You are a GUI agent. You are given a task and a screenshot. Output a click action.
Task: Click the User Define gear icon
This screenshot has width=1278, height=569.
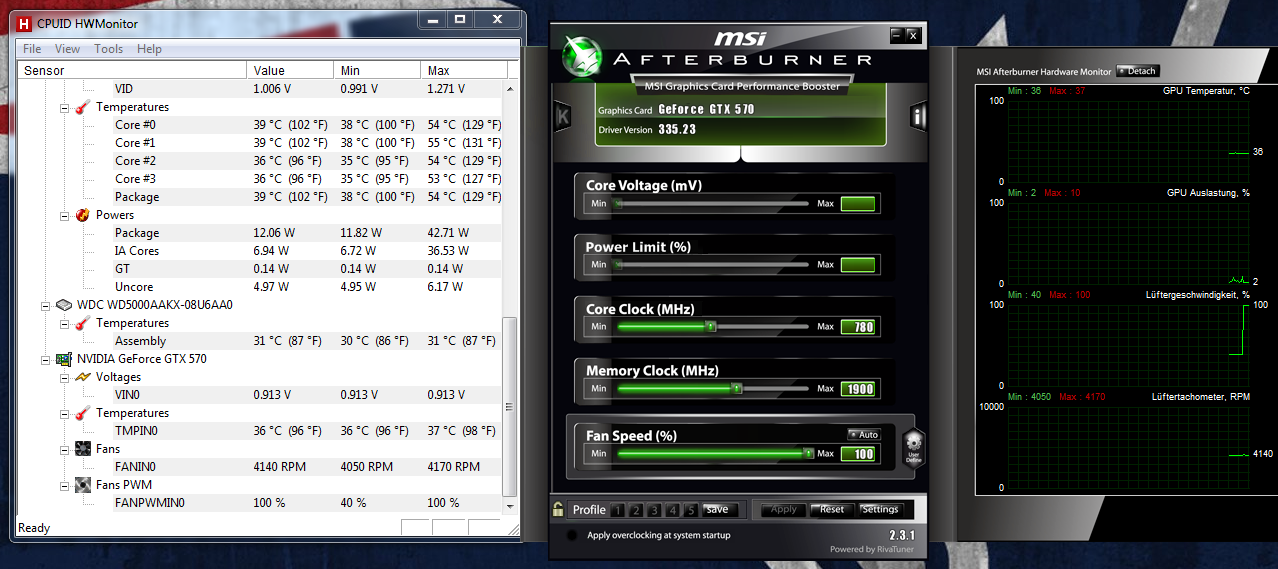pyautogui.click(x=913, y=447)
